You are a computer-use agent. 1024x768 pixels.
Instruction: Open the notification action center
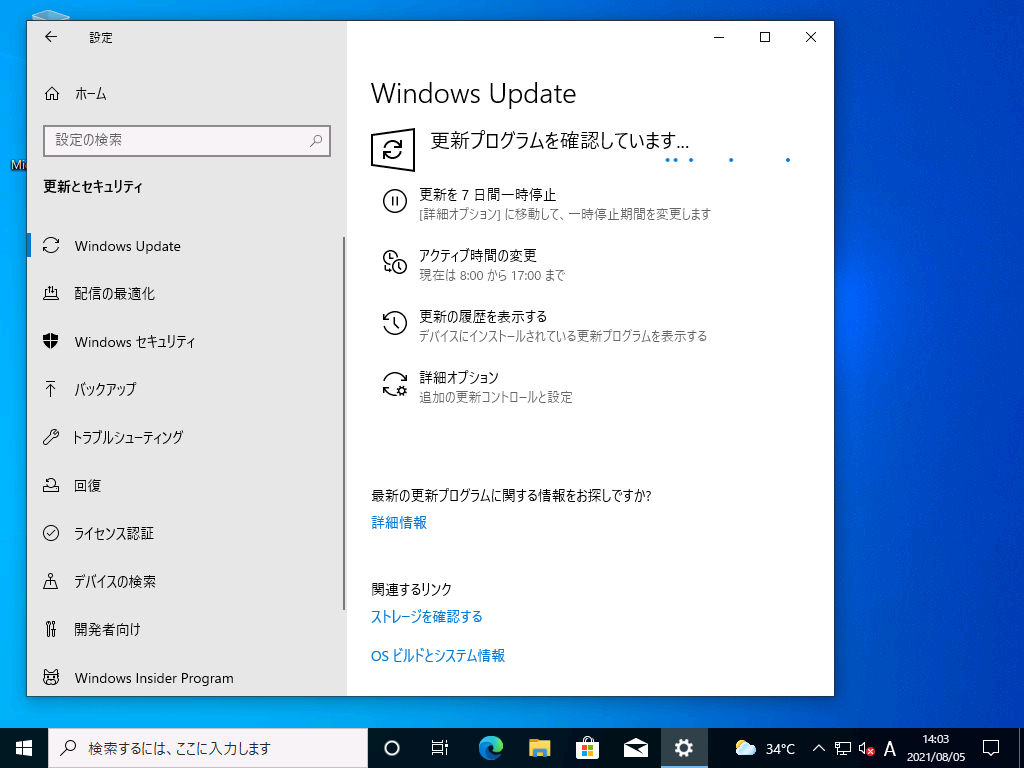click(991, 748)
